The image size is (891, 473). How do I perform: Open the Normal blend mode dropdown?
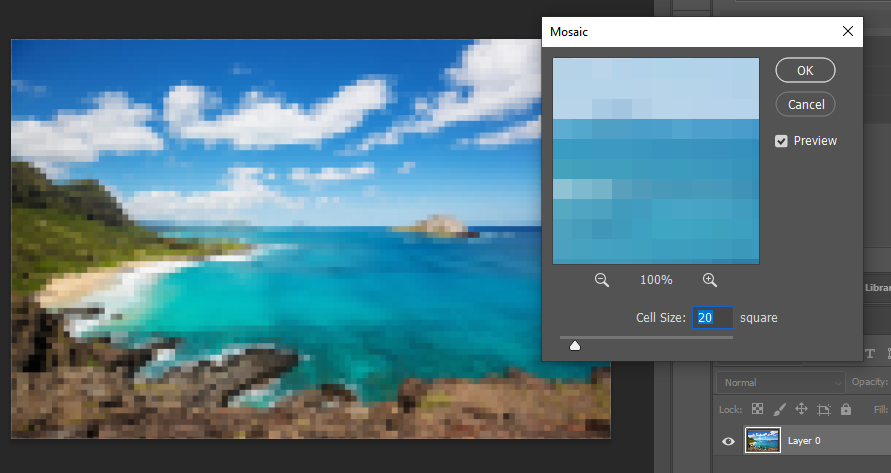pyautogui.click(x=780, y=382)
